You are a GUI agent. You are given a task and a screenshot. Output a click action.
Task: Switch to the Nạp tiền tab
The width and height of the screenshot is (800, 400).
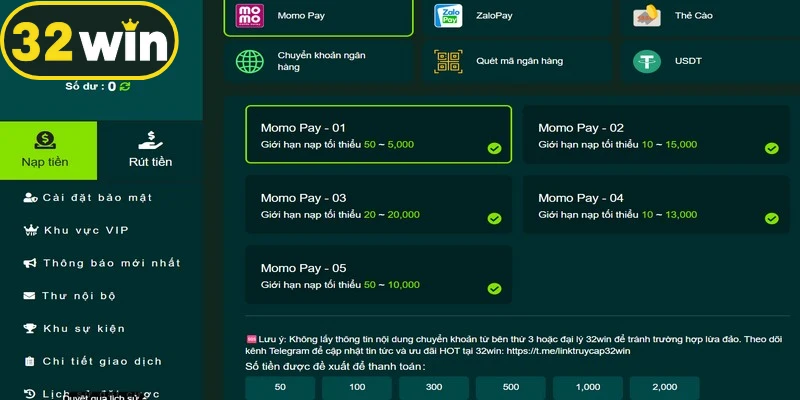point(48,151)
